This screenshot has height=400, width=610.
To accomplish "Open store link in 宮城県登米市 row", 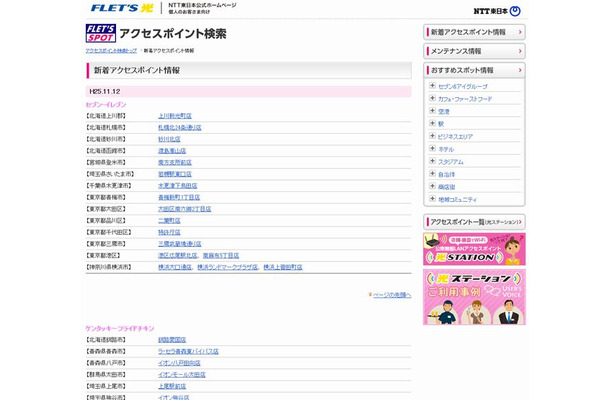I will 175,163.
